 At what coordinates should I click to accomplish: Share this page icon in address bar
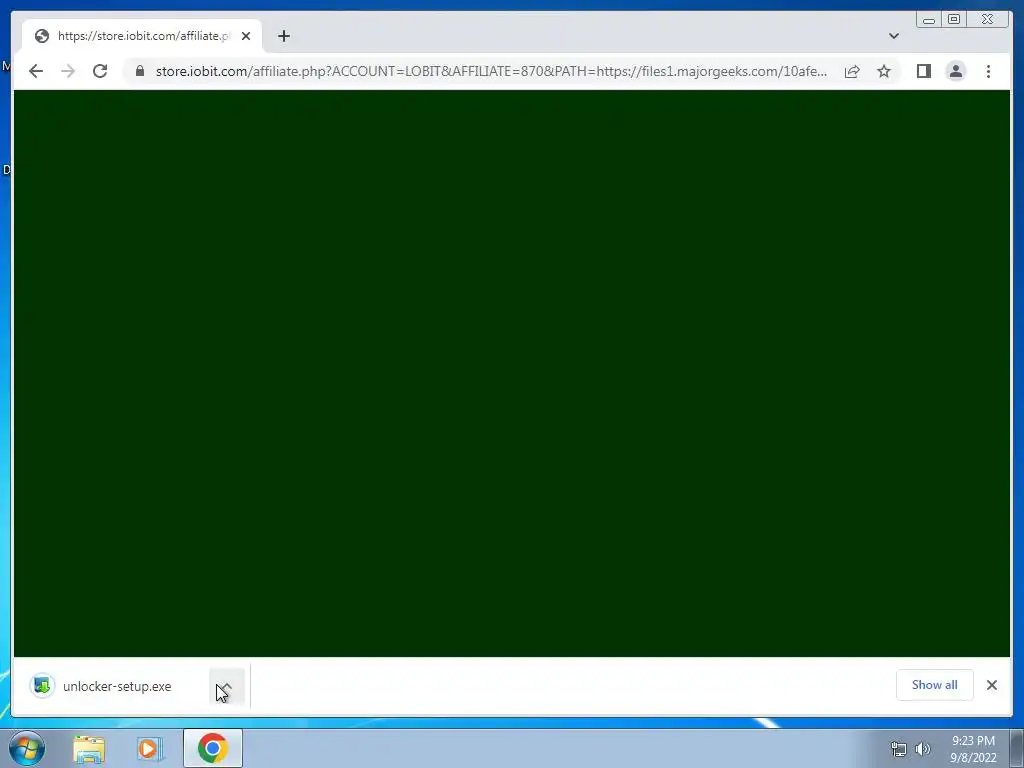852,71
